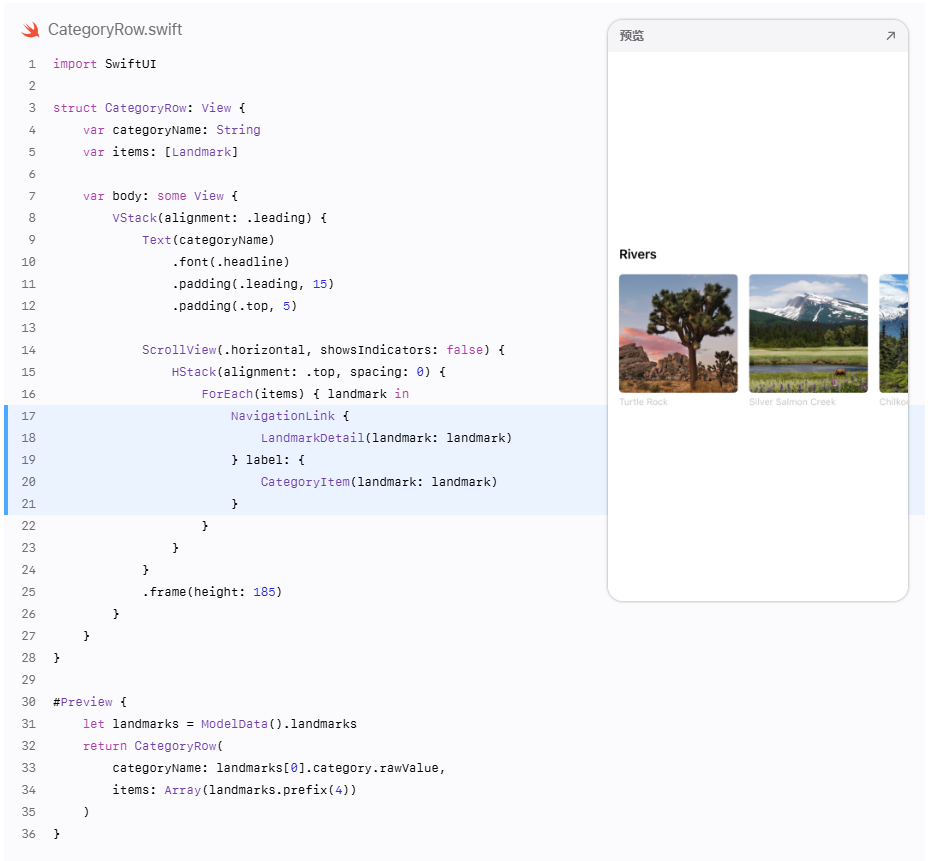Click the 预览 preview header label
The width and height of the screenshot is (928, 861).
(631, 36)
